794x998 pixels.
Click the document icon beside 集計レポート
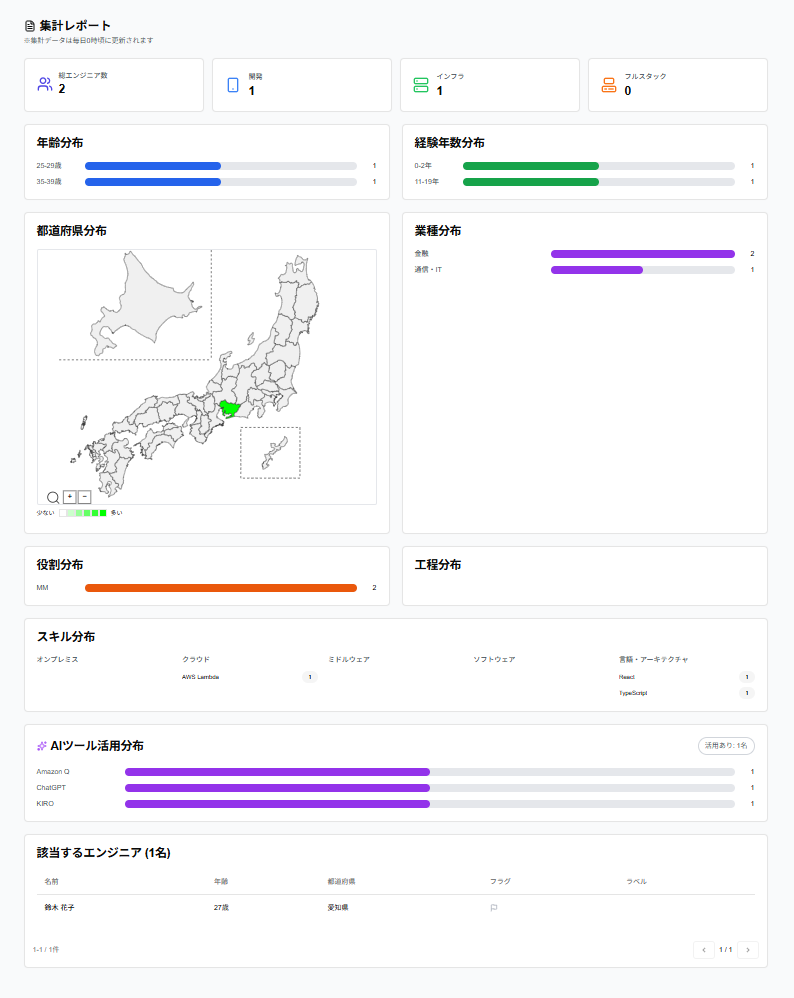pyautogui.click(x=30, y=26)
